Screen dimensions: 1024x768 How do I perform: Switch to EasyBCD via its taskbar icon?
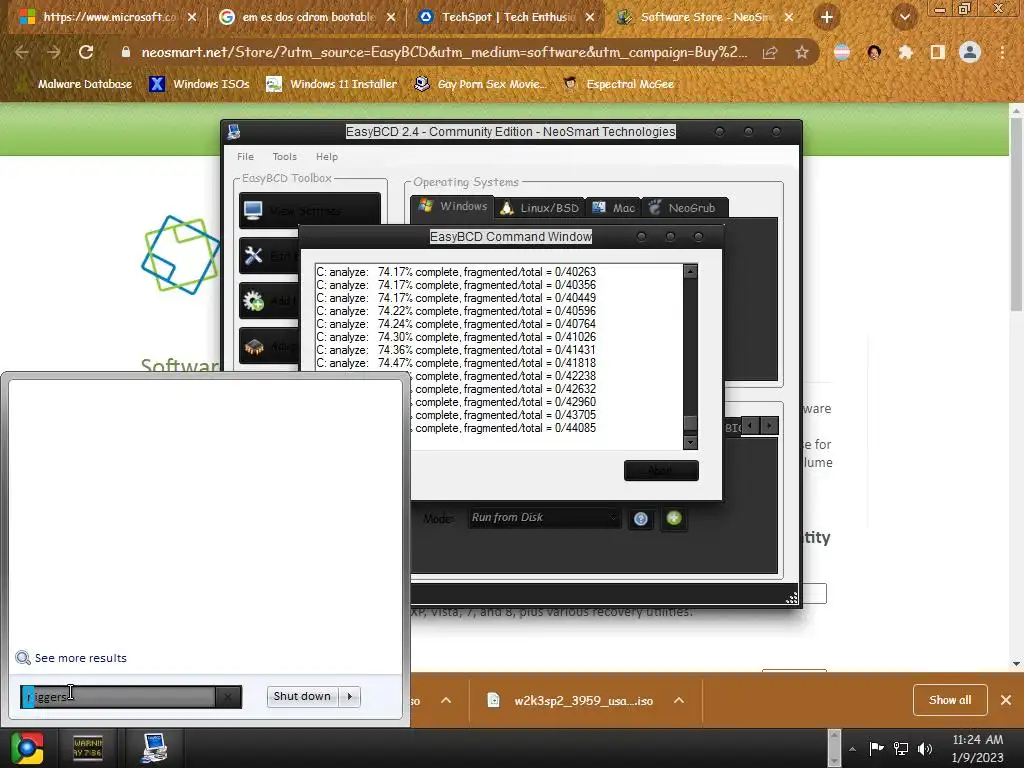point(154,748)
